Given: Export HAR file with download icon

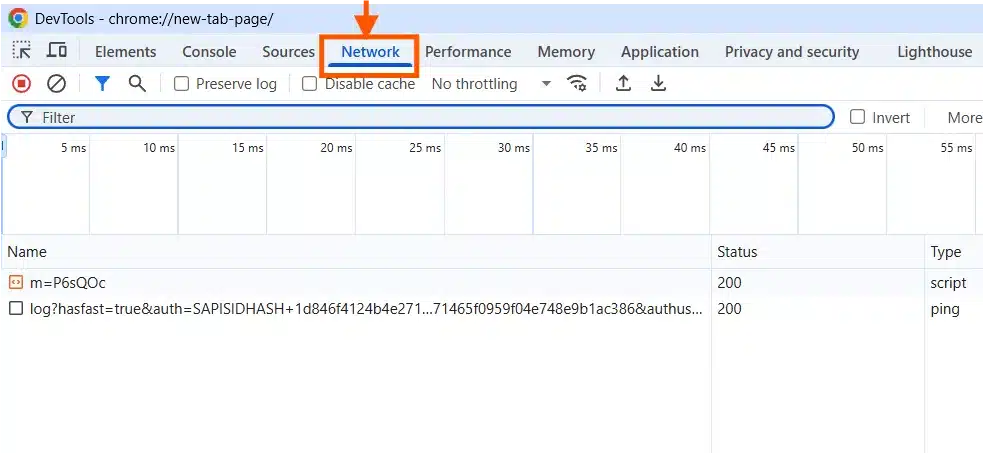Looking at the screenshot, I should click(x=658, y=83).
